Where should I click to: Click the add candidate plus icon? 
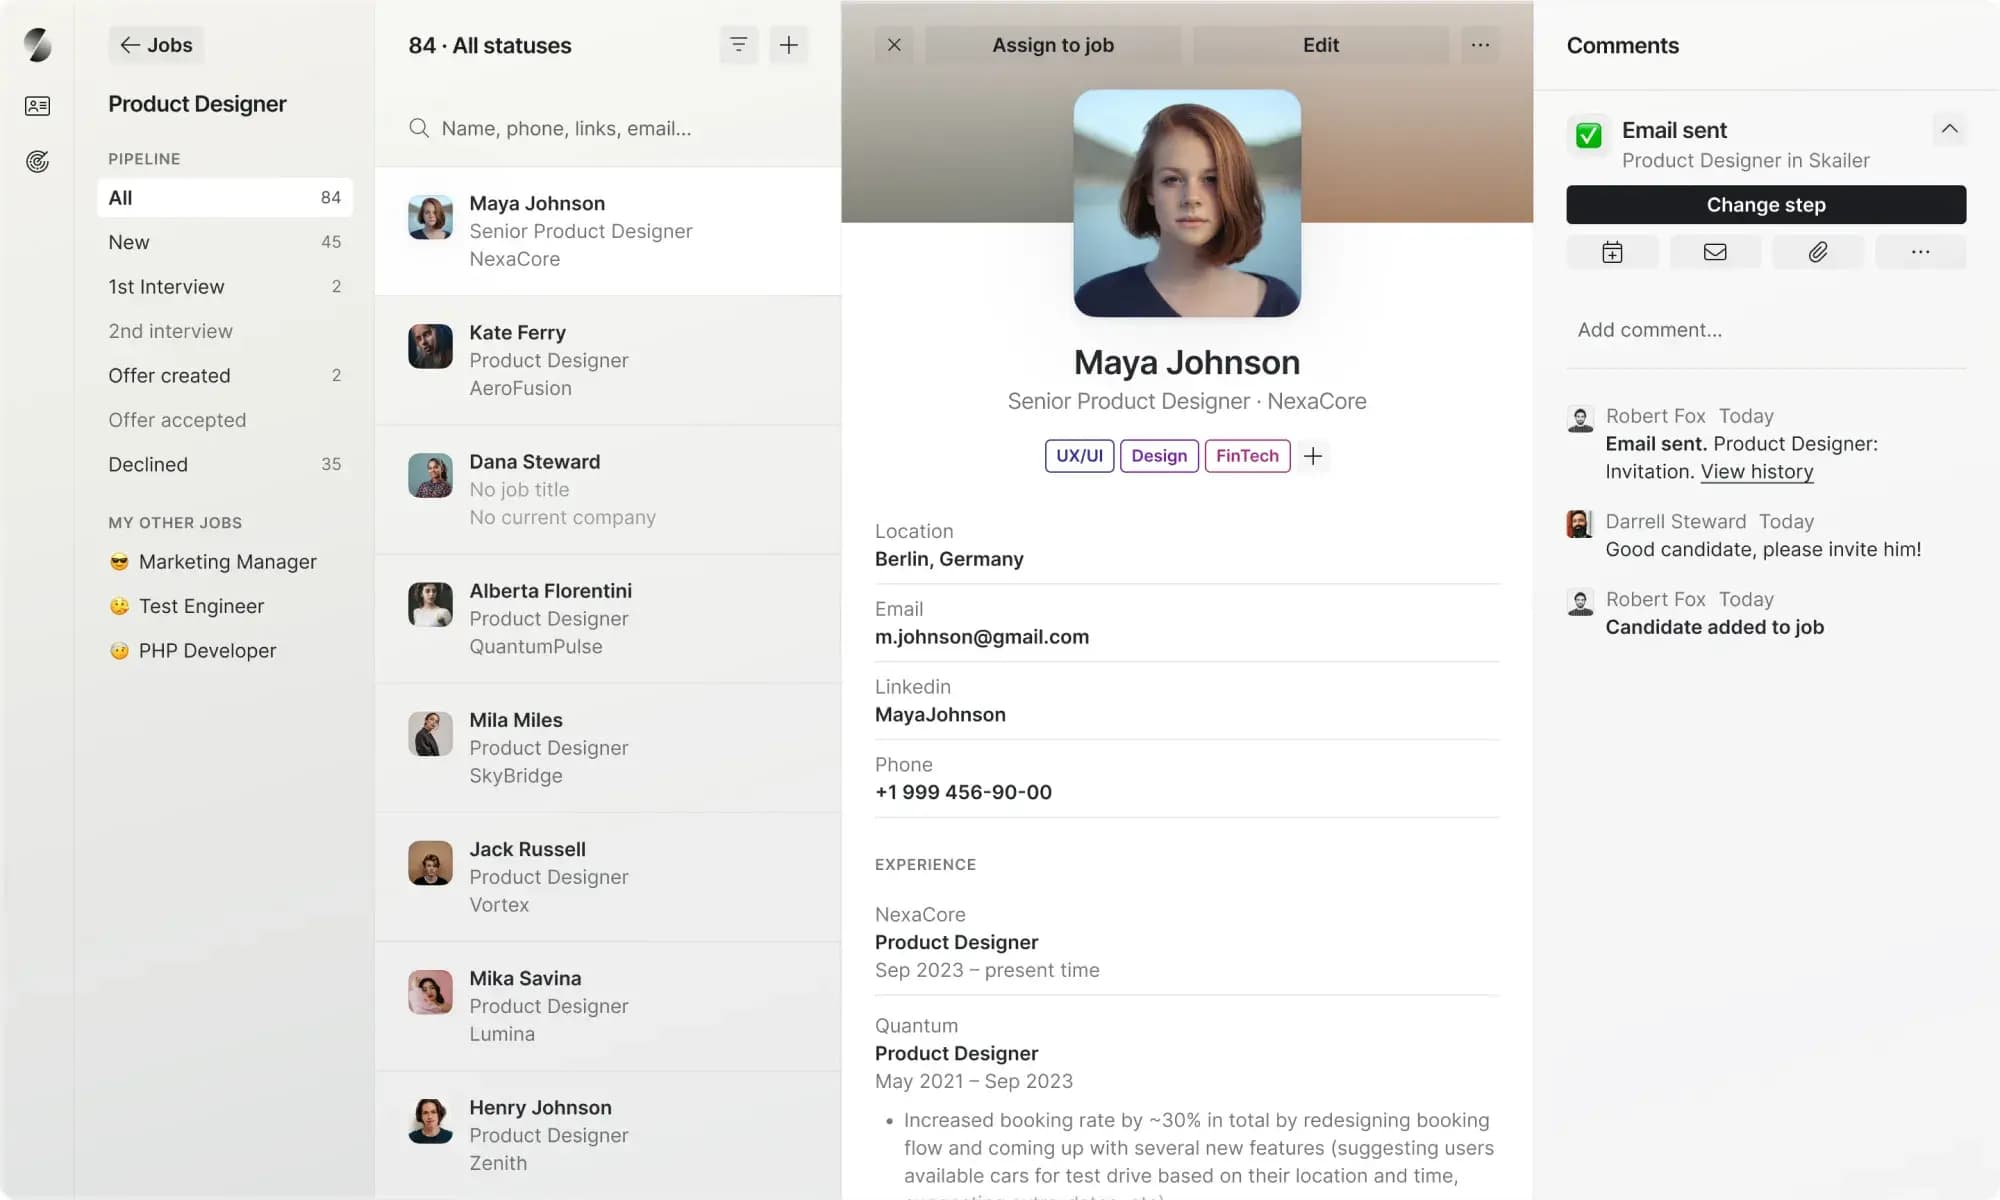click(789, 44)
